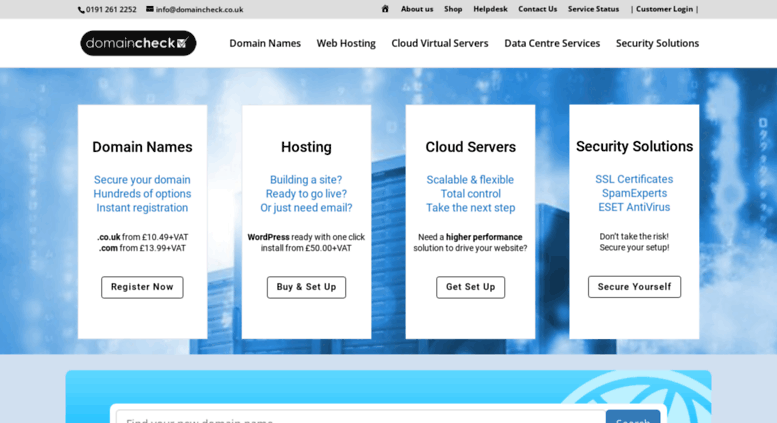The width and height of the screenshot is (777, 423).
Task: Click the '.co.uk from £10.49+VAT' price line
Action: tap(142, 237)
